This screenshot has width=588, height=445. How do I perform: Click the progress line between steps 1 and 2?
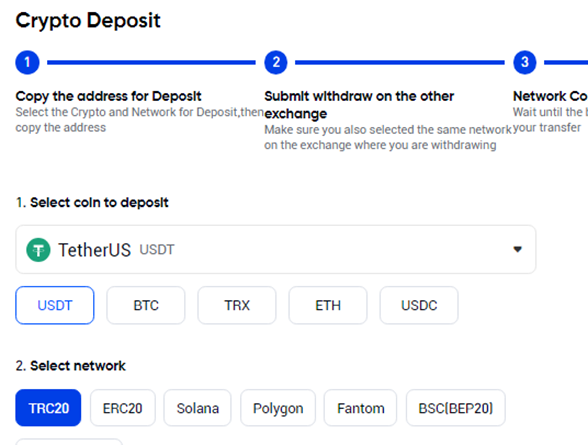[152, 62]
